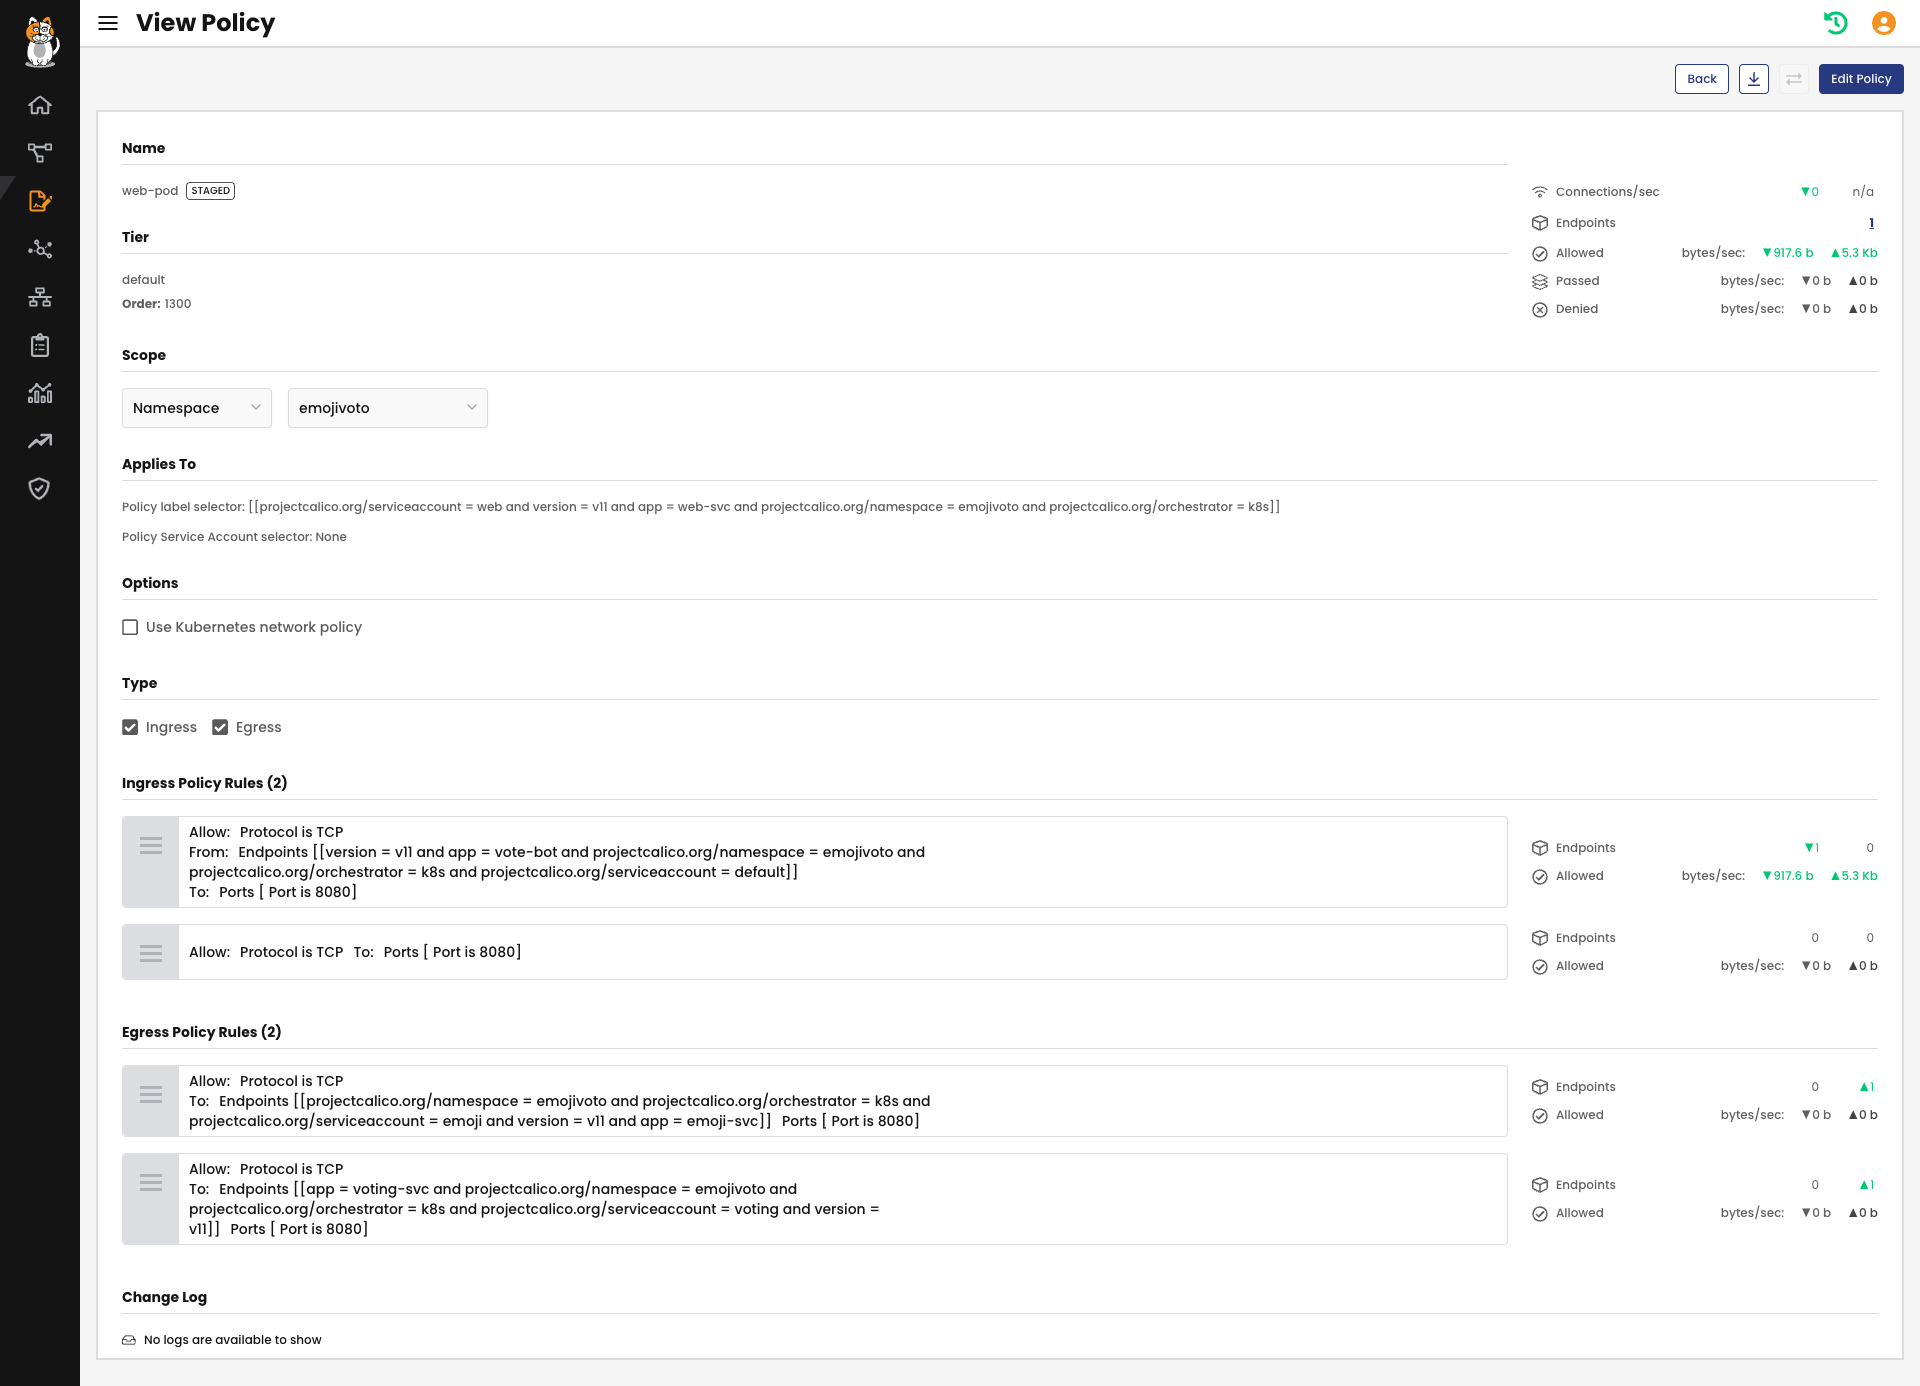The image size is (1920, 1386).
Task: Click the Change Log empty inbox icon
Action: coord(129,1340)
